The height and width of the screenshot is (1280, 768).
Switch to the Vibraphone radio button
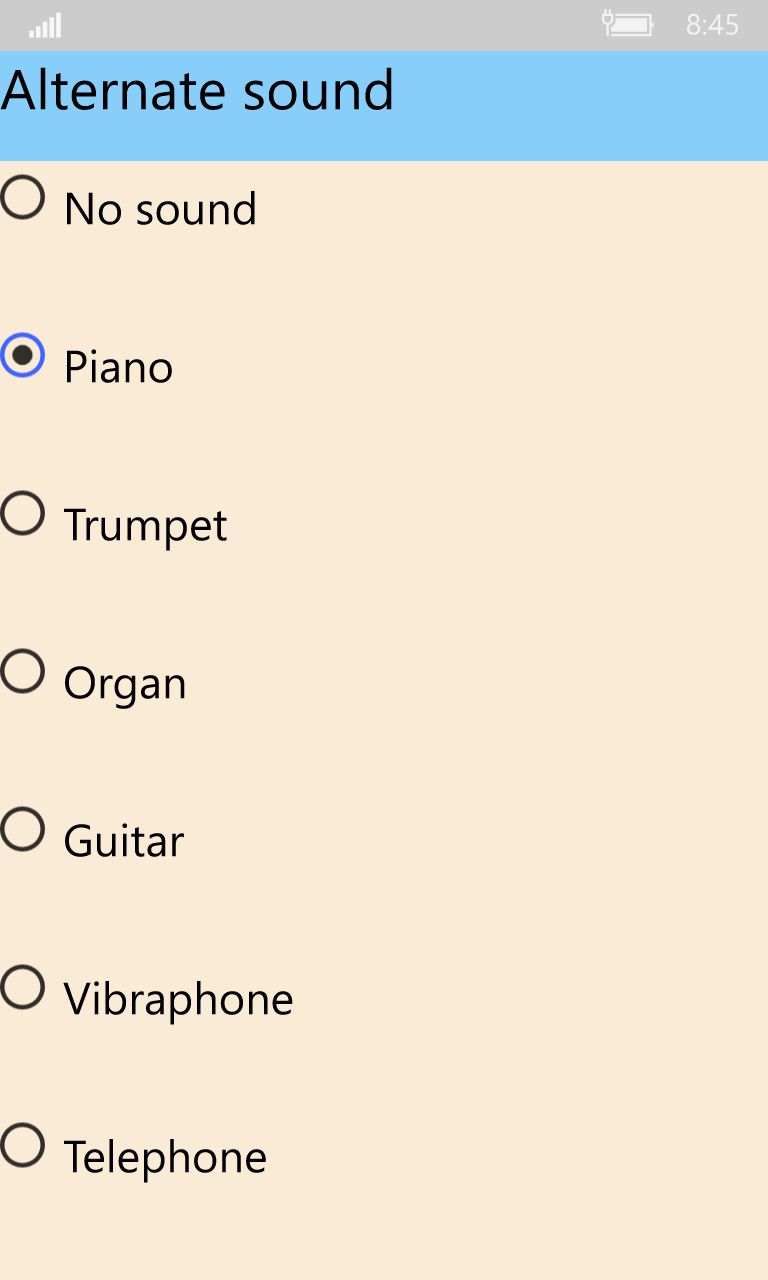tap(22, 987)
